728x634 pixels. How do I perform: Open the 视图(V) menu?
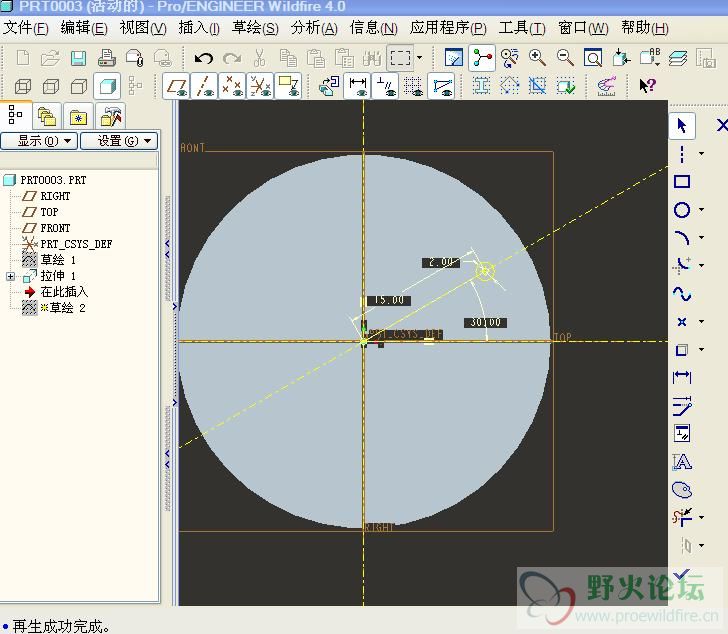pyautogui.click(x=143, y=28)
